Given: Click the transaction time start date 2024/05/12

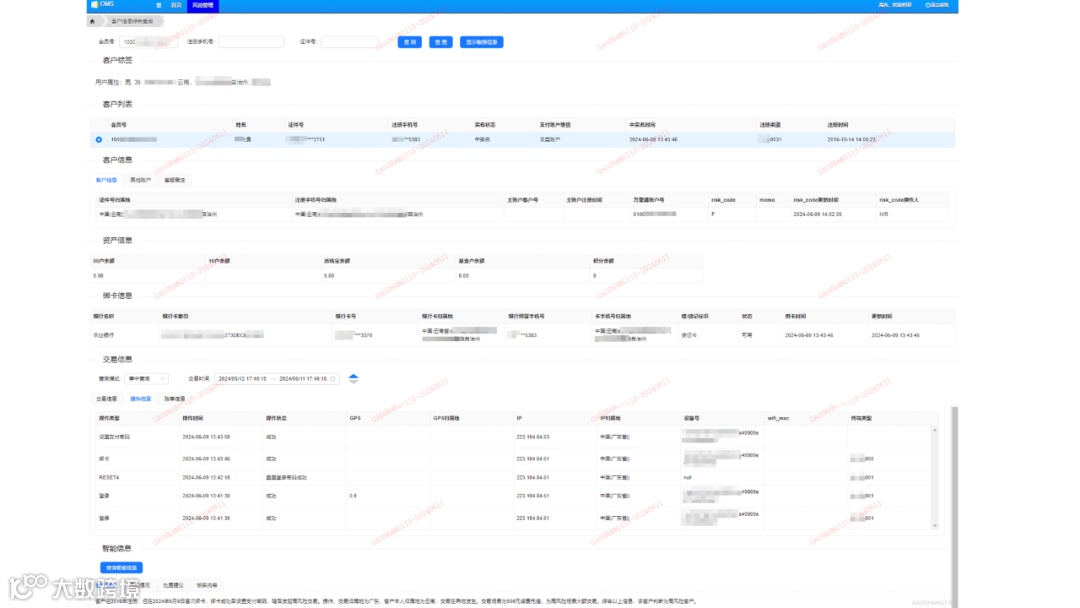Looking at the screenshot, I should (242, 379).
